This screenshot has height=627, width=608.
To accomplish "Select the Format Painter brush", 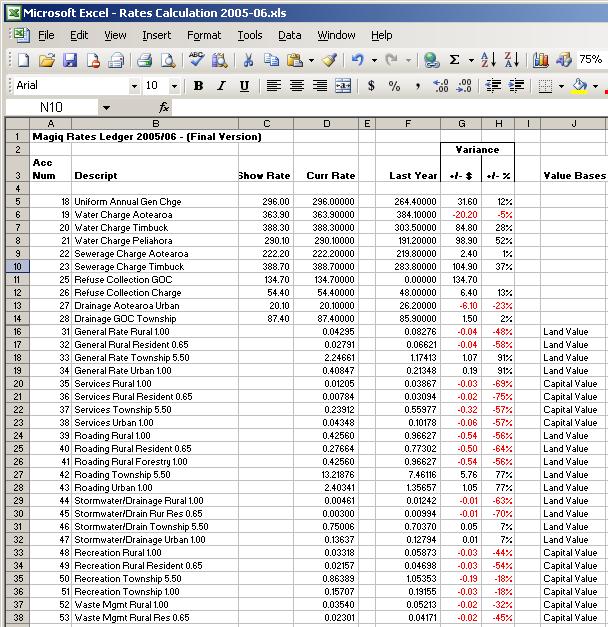I will pos(330,61).
